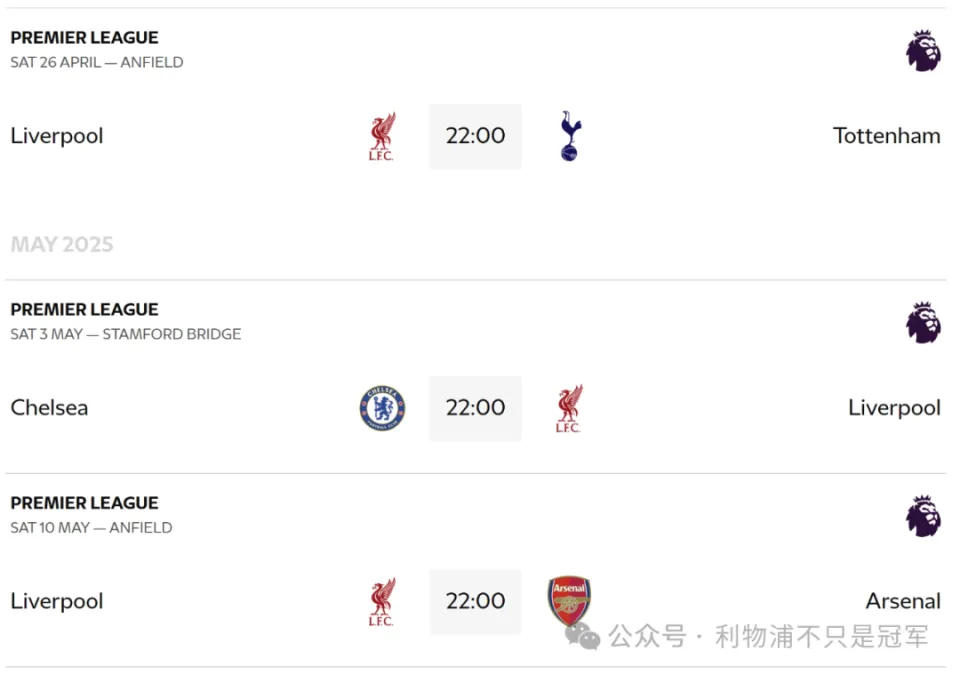Click the WeChat logo in the watermark
The width and height of the screenshot is (960, 675).
coord(582,636)
